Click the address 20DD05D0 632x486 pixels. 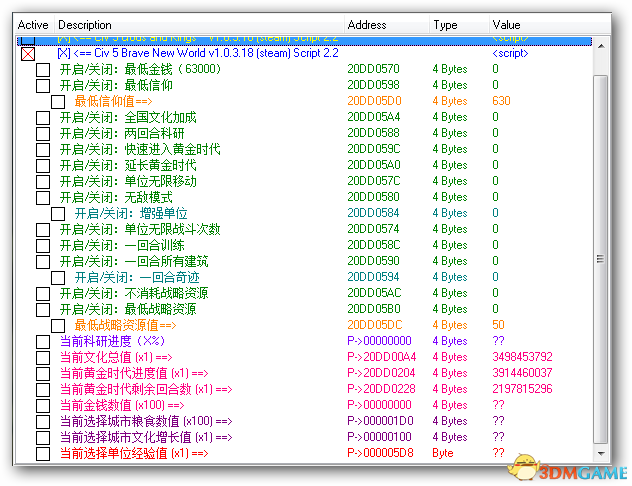[374, 101]
